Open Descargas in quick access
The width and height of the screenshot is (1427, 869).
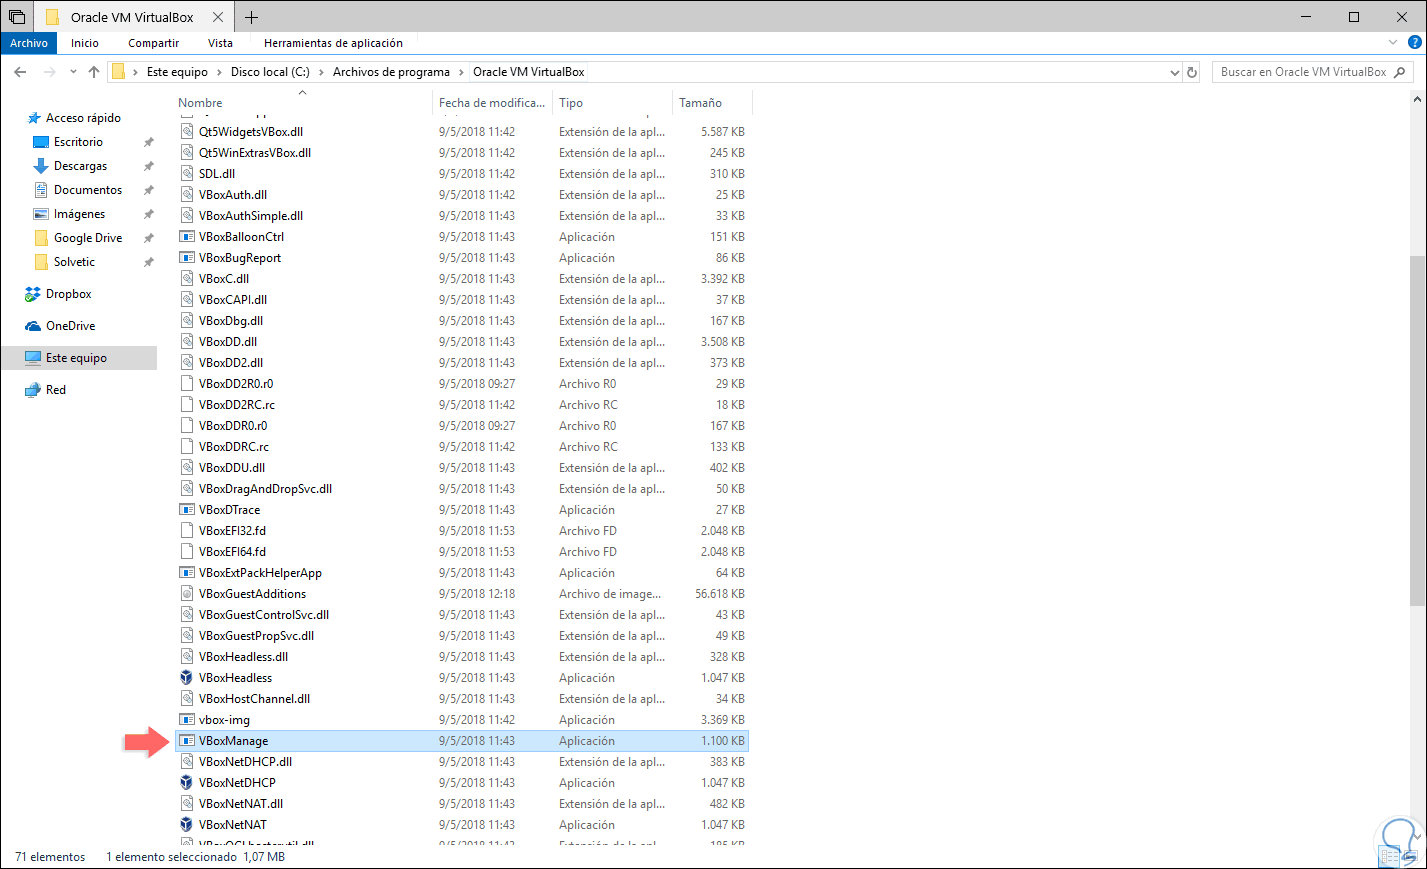[x=80, y=166]
